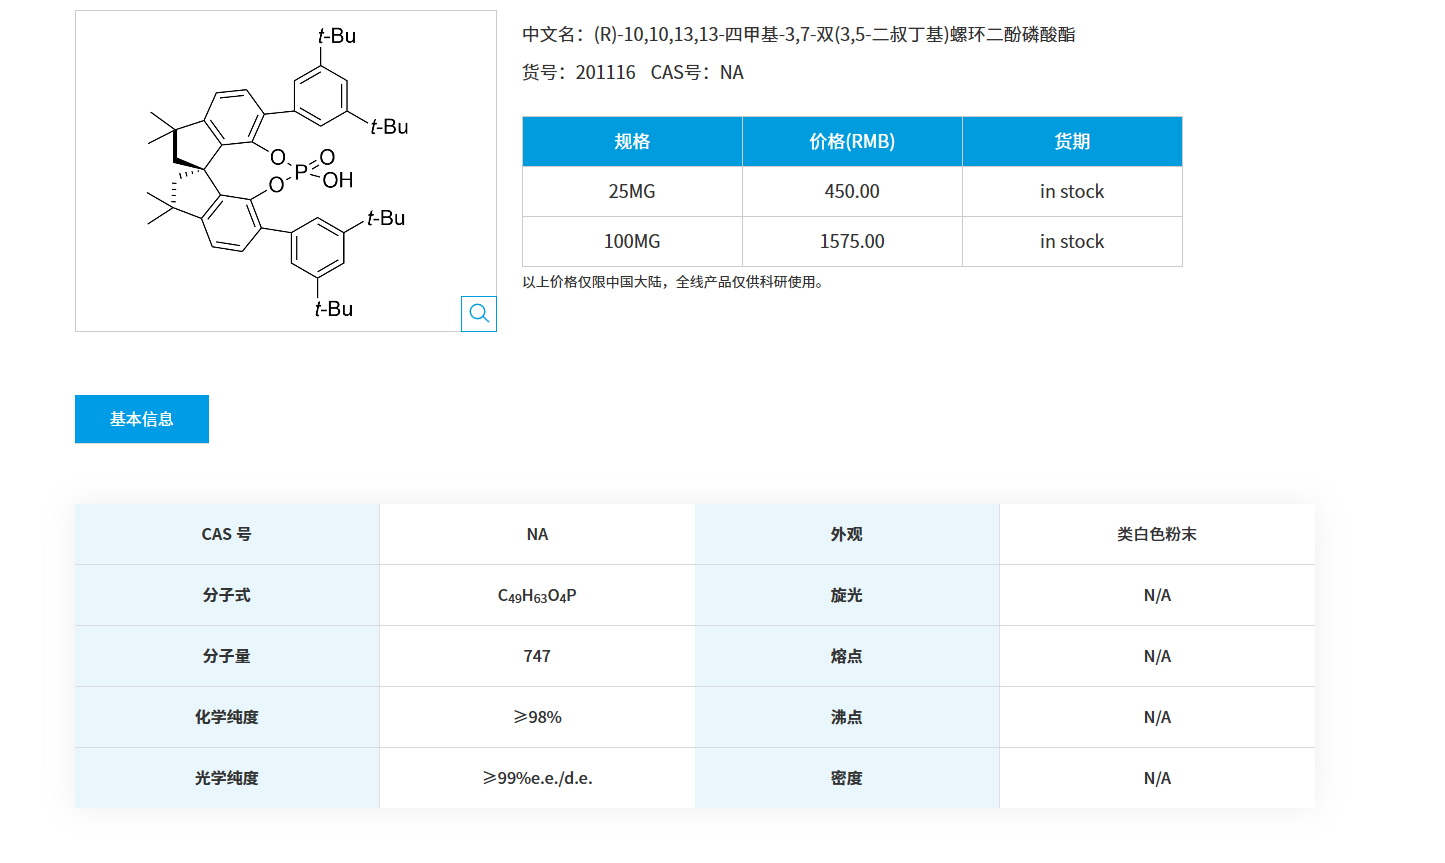
Task: Click the 外观 value 类白色粉末
Action: point(1157,534)
